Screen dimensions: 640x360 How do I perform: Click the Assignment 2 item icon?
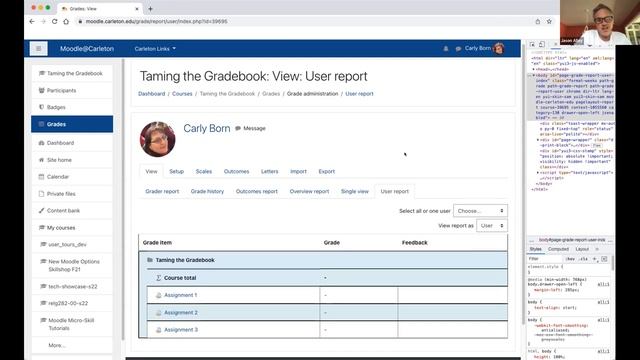click(x=159, y=313)
